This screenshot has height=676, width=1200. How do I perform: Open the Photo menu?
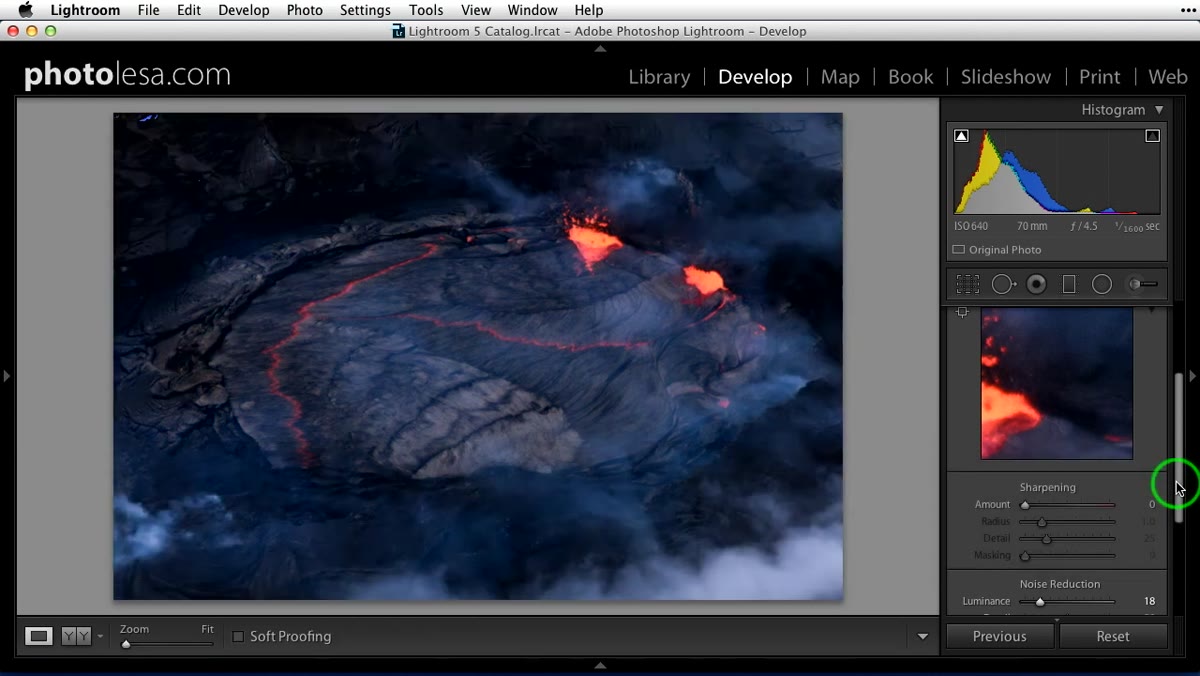click(304, 10)
